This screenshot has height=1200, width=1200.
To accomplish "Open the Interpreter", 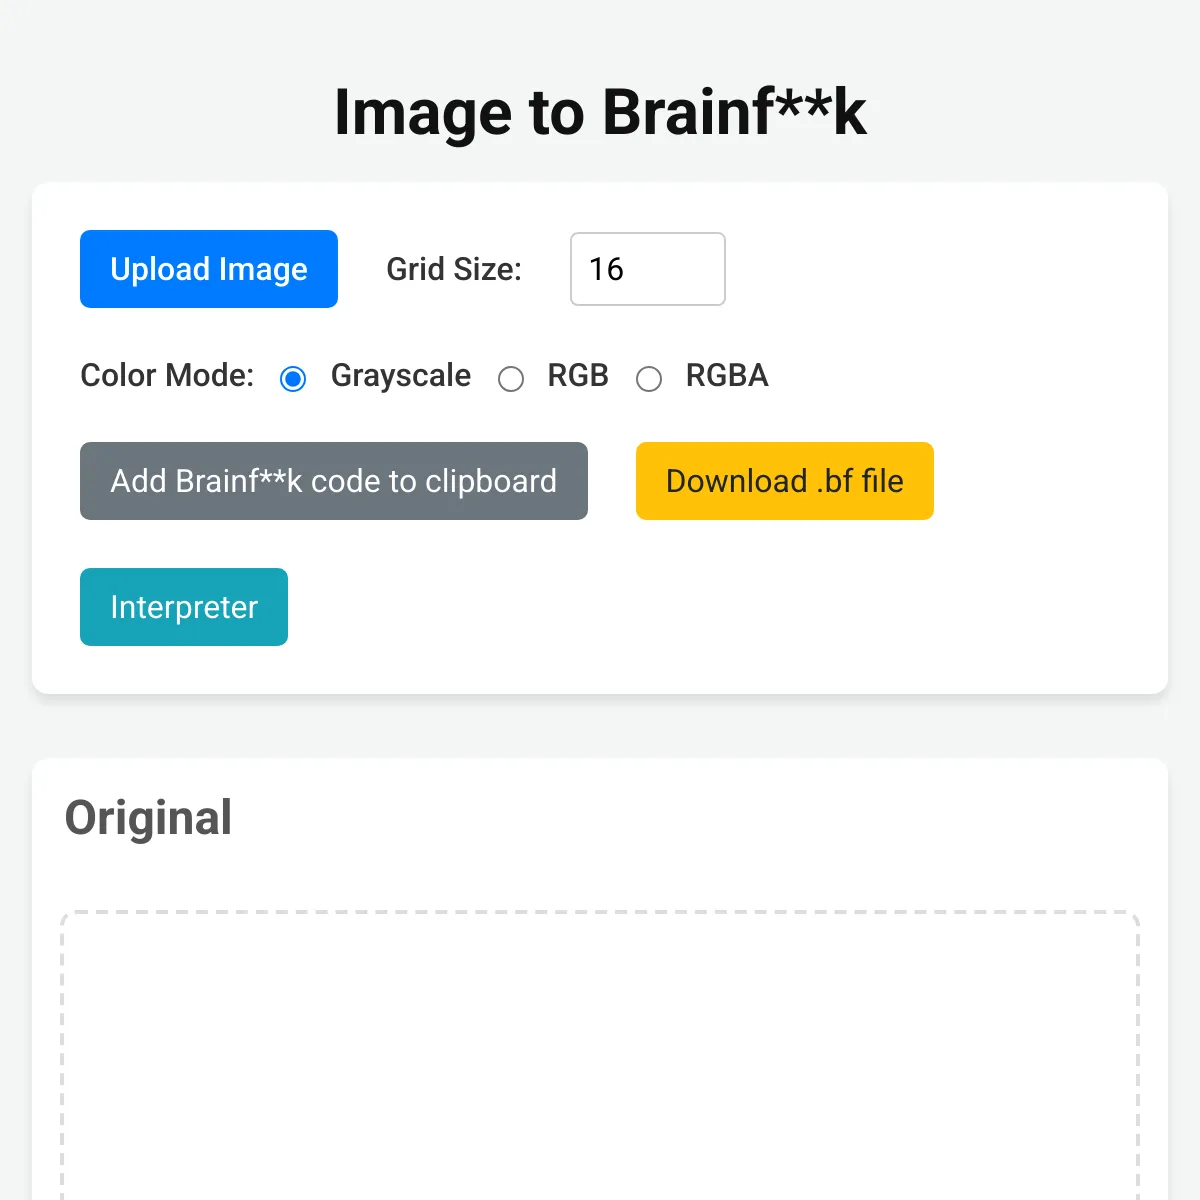I will [x=184, y=607].
